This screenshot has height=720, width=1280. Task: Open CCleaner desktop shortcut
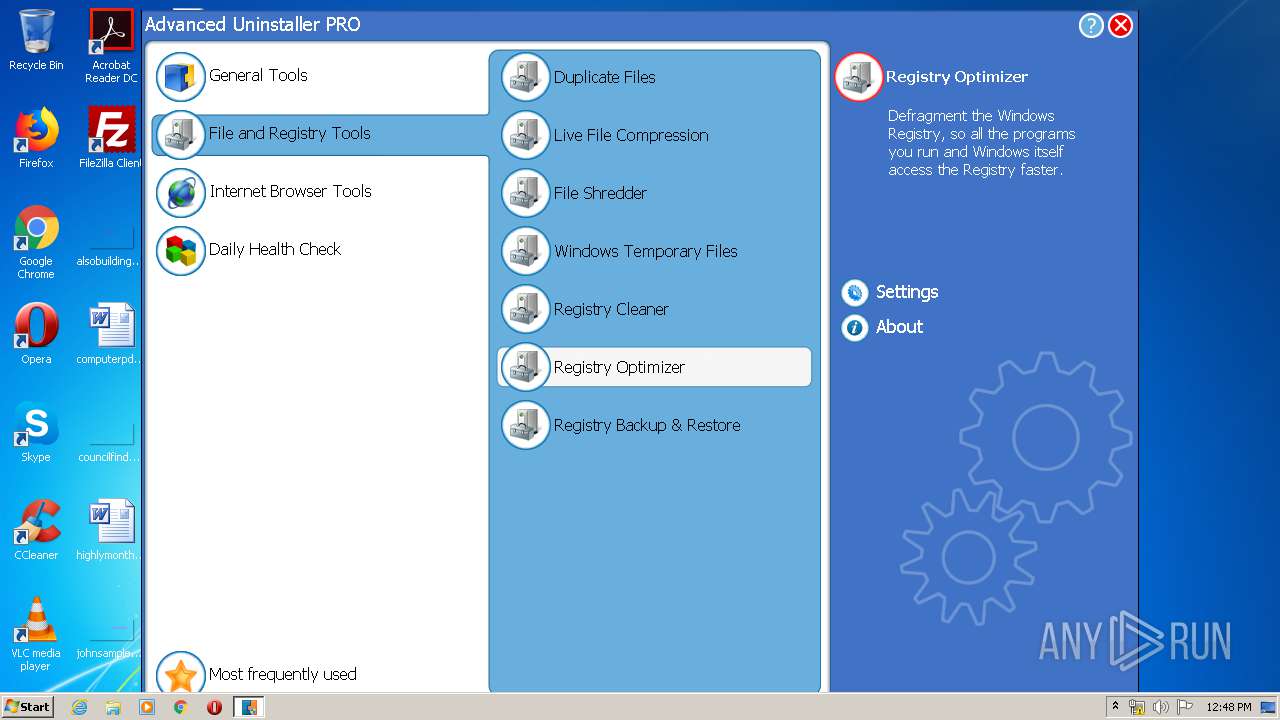pos(36,530)
